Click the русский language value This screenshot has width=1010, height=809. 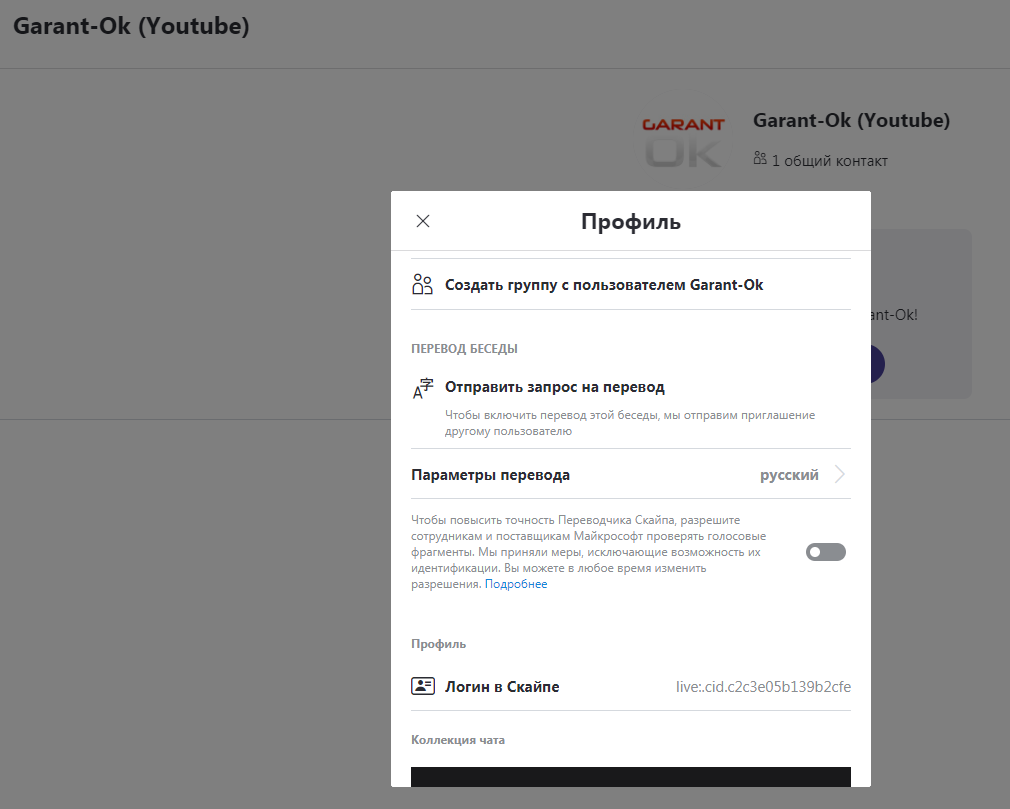tap(789, 475)
